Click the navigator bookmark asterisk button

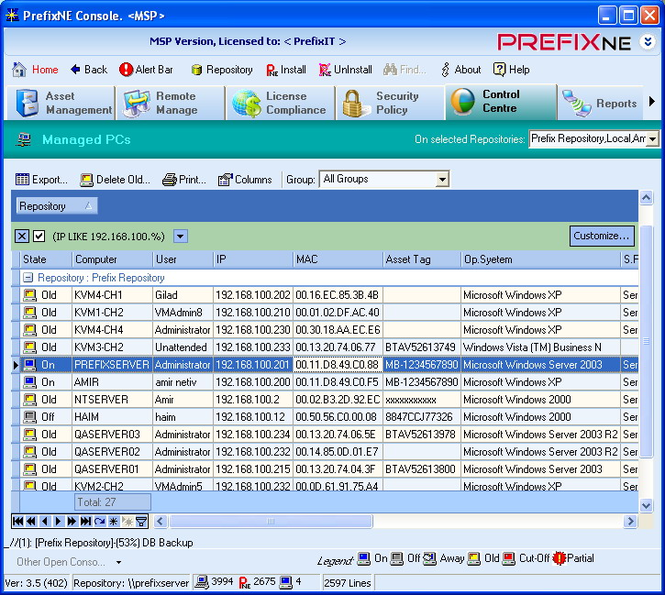pyautogui.click(x=113, y=521)
